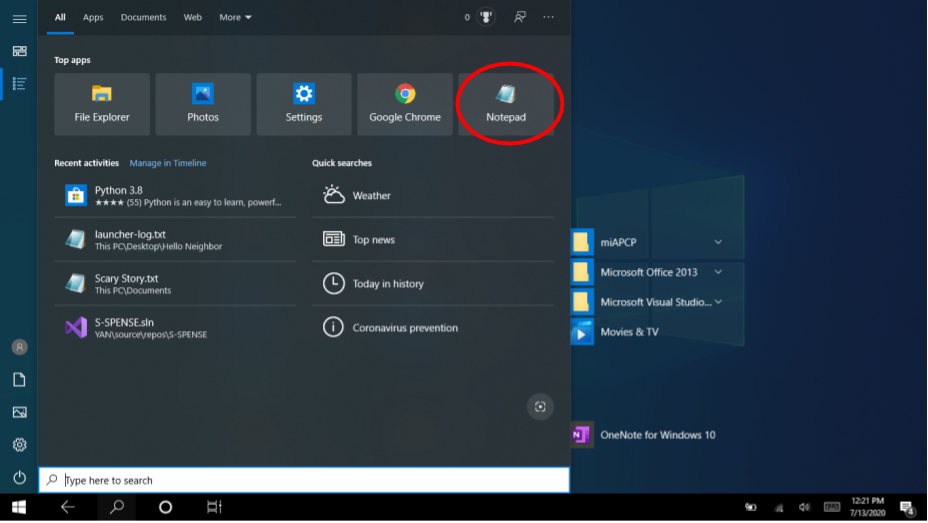Click the Power icon in the Start sidebar
This screenshot has width=928, height=523.
pyautogui.click(x=20, y=477)
